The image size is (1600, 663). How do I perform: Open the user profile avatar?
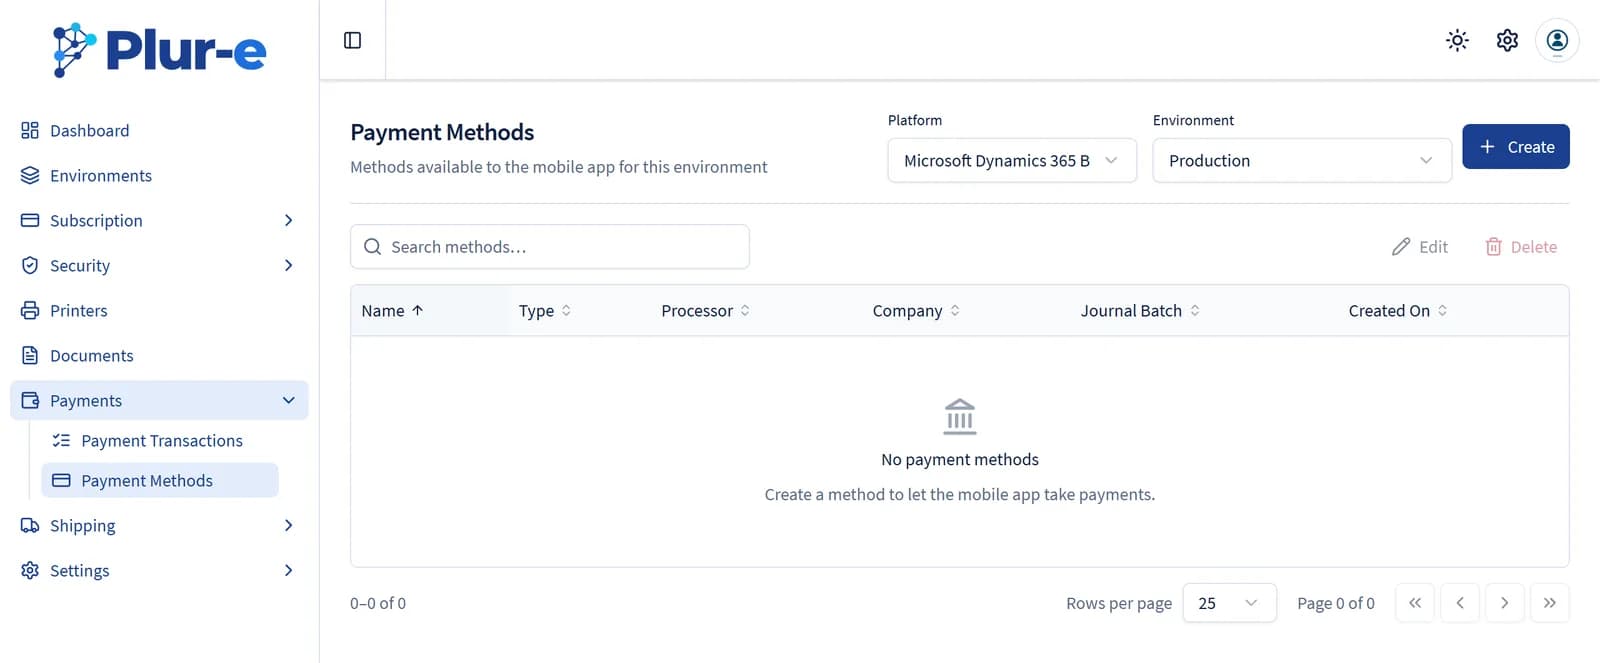point(1557,40)
